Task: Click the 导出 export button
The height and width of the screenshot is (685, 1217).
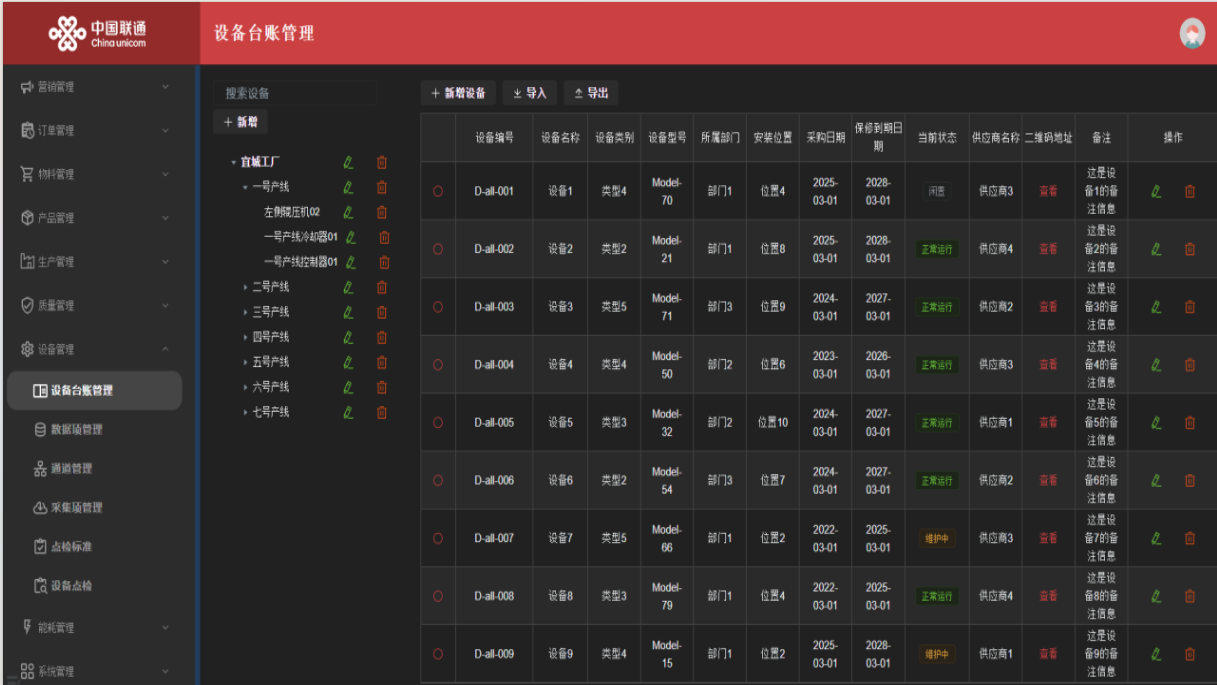Action: [590, 93]
